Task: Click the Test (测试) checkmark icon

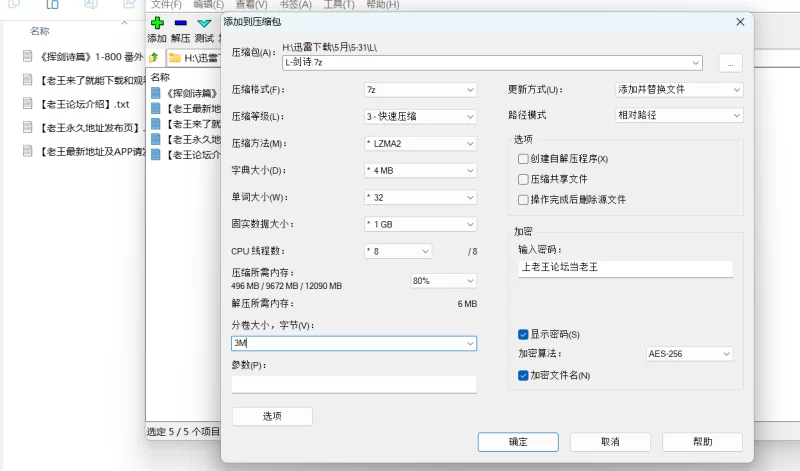Action: [204, 22]
